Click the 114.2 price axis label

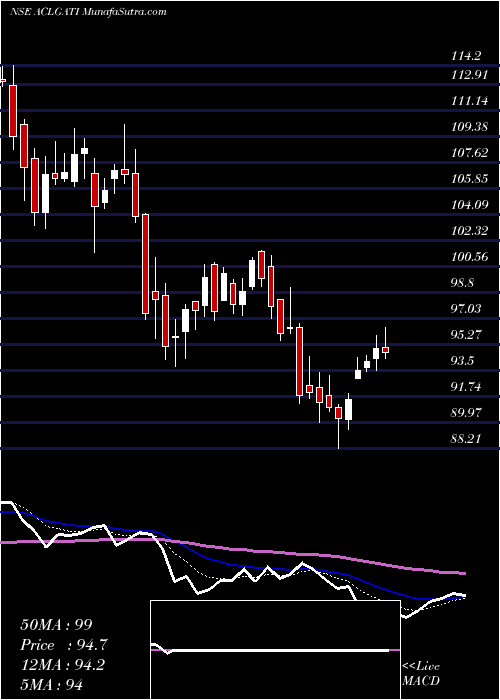point(466,56)
